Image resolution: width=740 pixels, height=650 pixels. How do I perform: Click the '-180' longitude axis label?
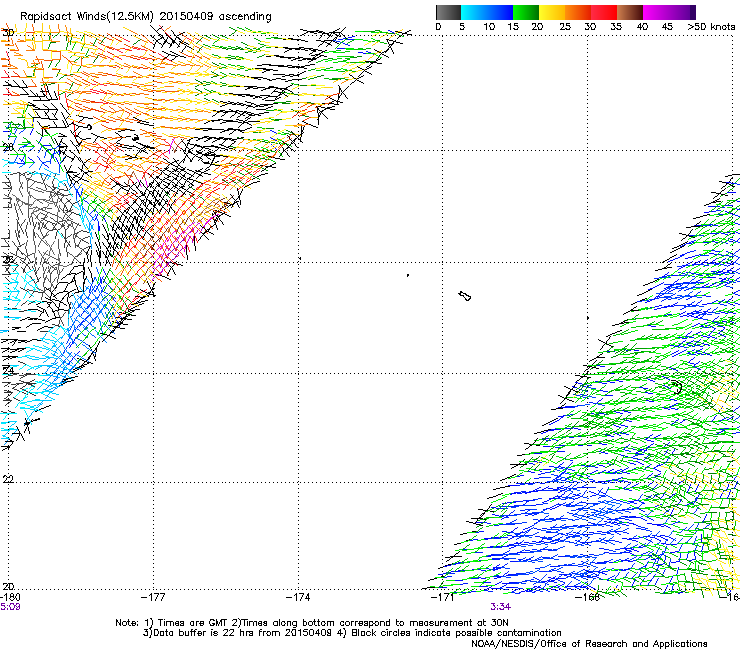(x=9, y=597)
